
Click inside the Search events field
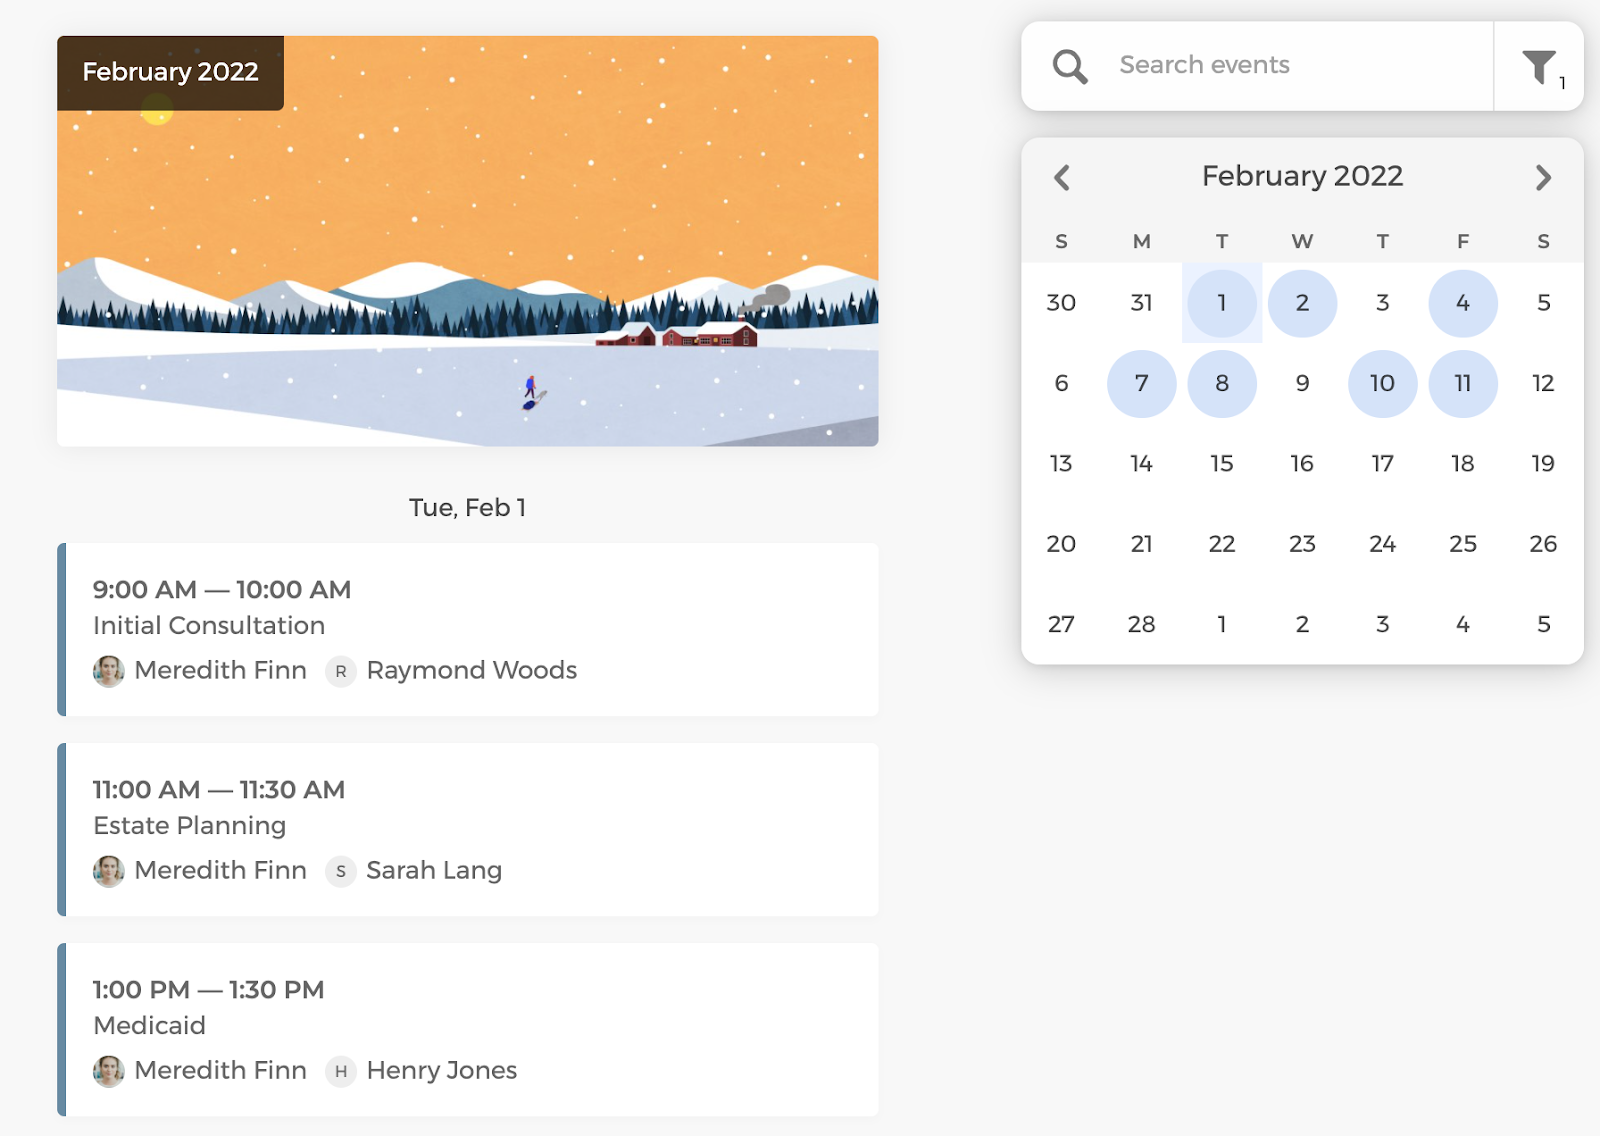[x=1250, y=64]
